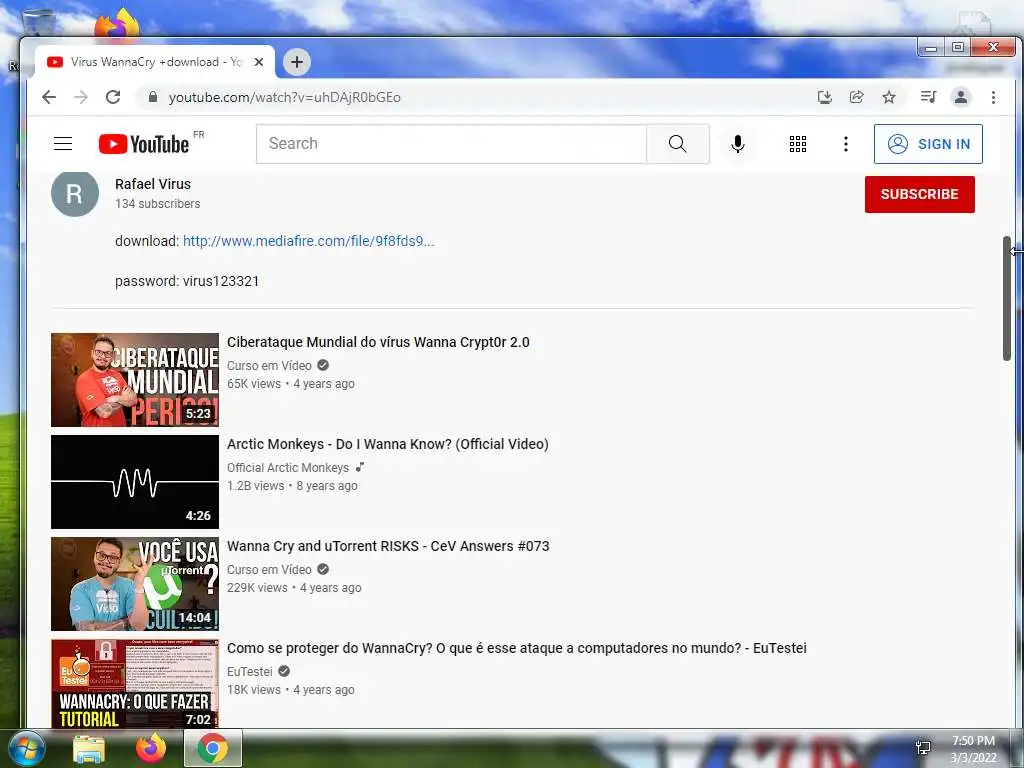1024x768 pixels.
Task: Click the page vertical scrollbar thumb
Action: click(x=1006, y=298)
